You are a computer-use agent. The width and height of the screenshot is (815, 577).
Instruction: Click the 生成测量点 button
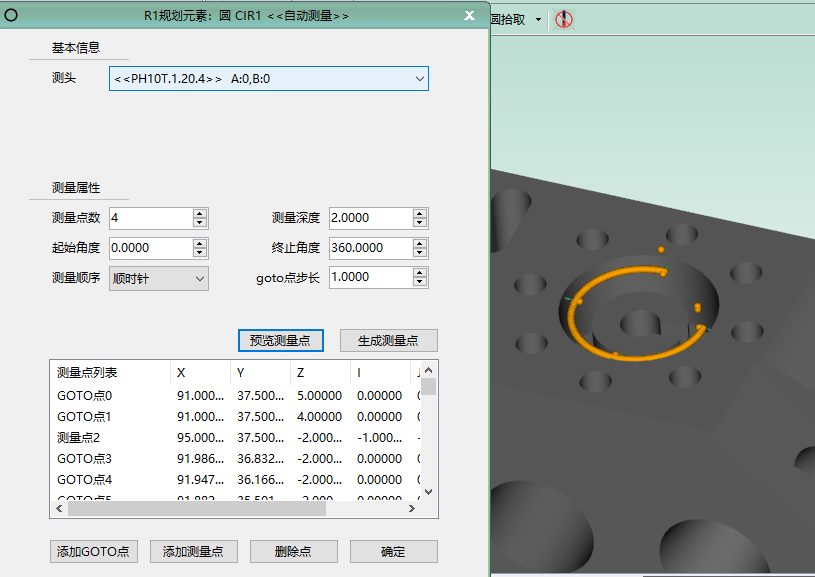pos(388,340)
